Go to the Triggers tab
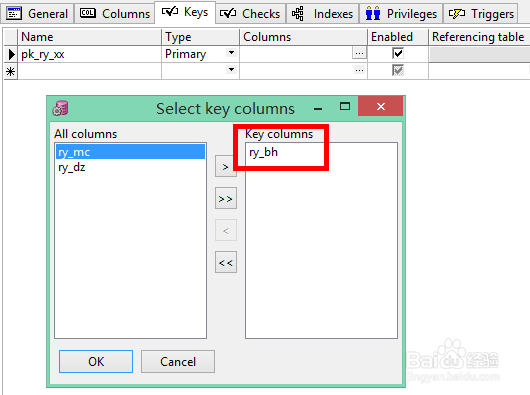 [481, 14]
